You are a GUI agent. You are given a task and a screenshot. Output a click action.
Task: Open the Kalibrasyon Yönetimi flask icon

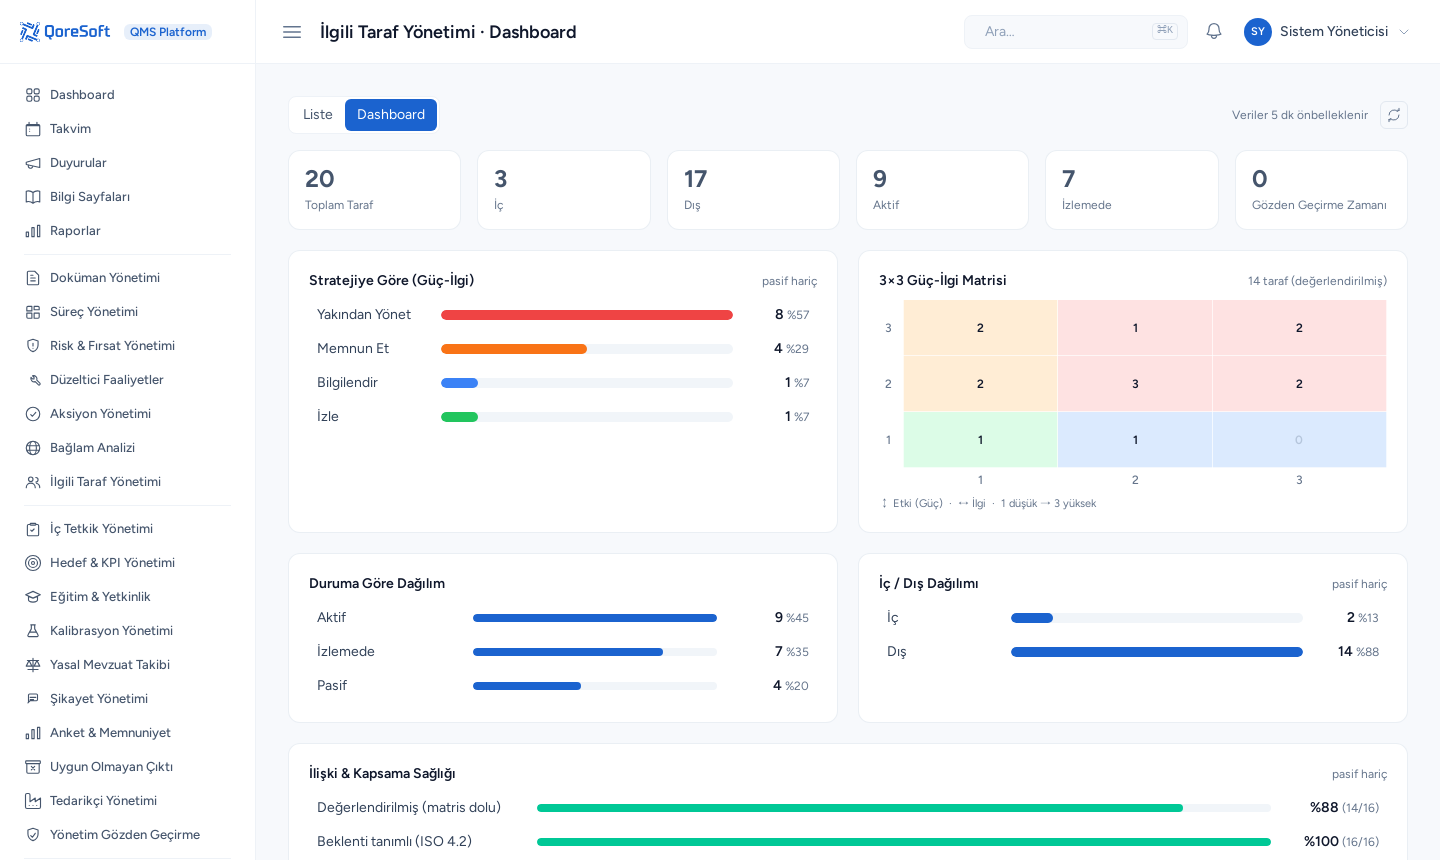33,631
